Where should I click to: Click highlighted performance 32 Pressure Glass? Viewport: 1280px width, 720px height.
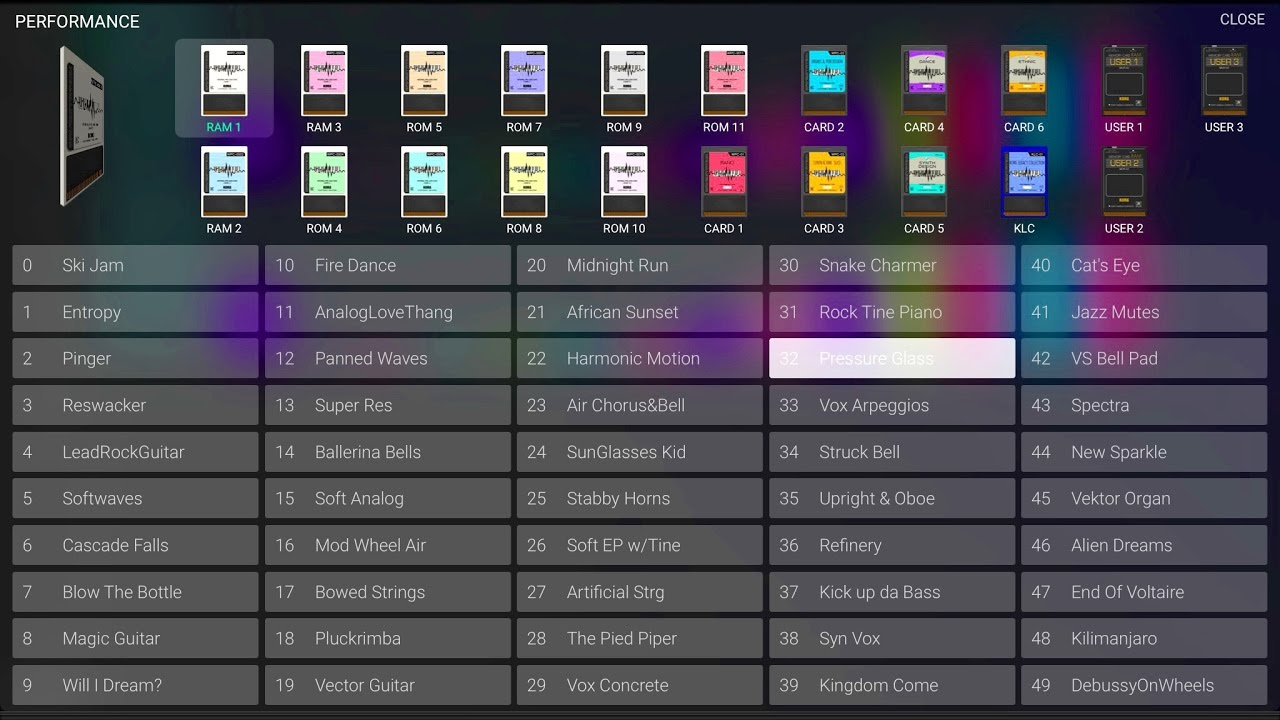click(x=892, y=358)
